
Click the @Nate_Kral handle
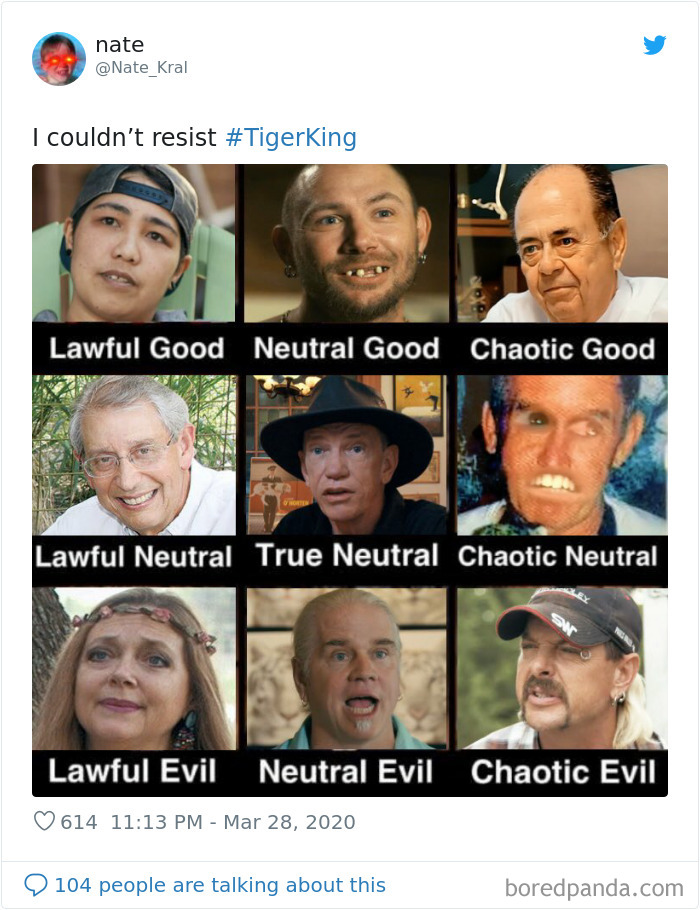click(128, 67)
